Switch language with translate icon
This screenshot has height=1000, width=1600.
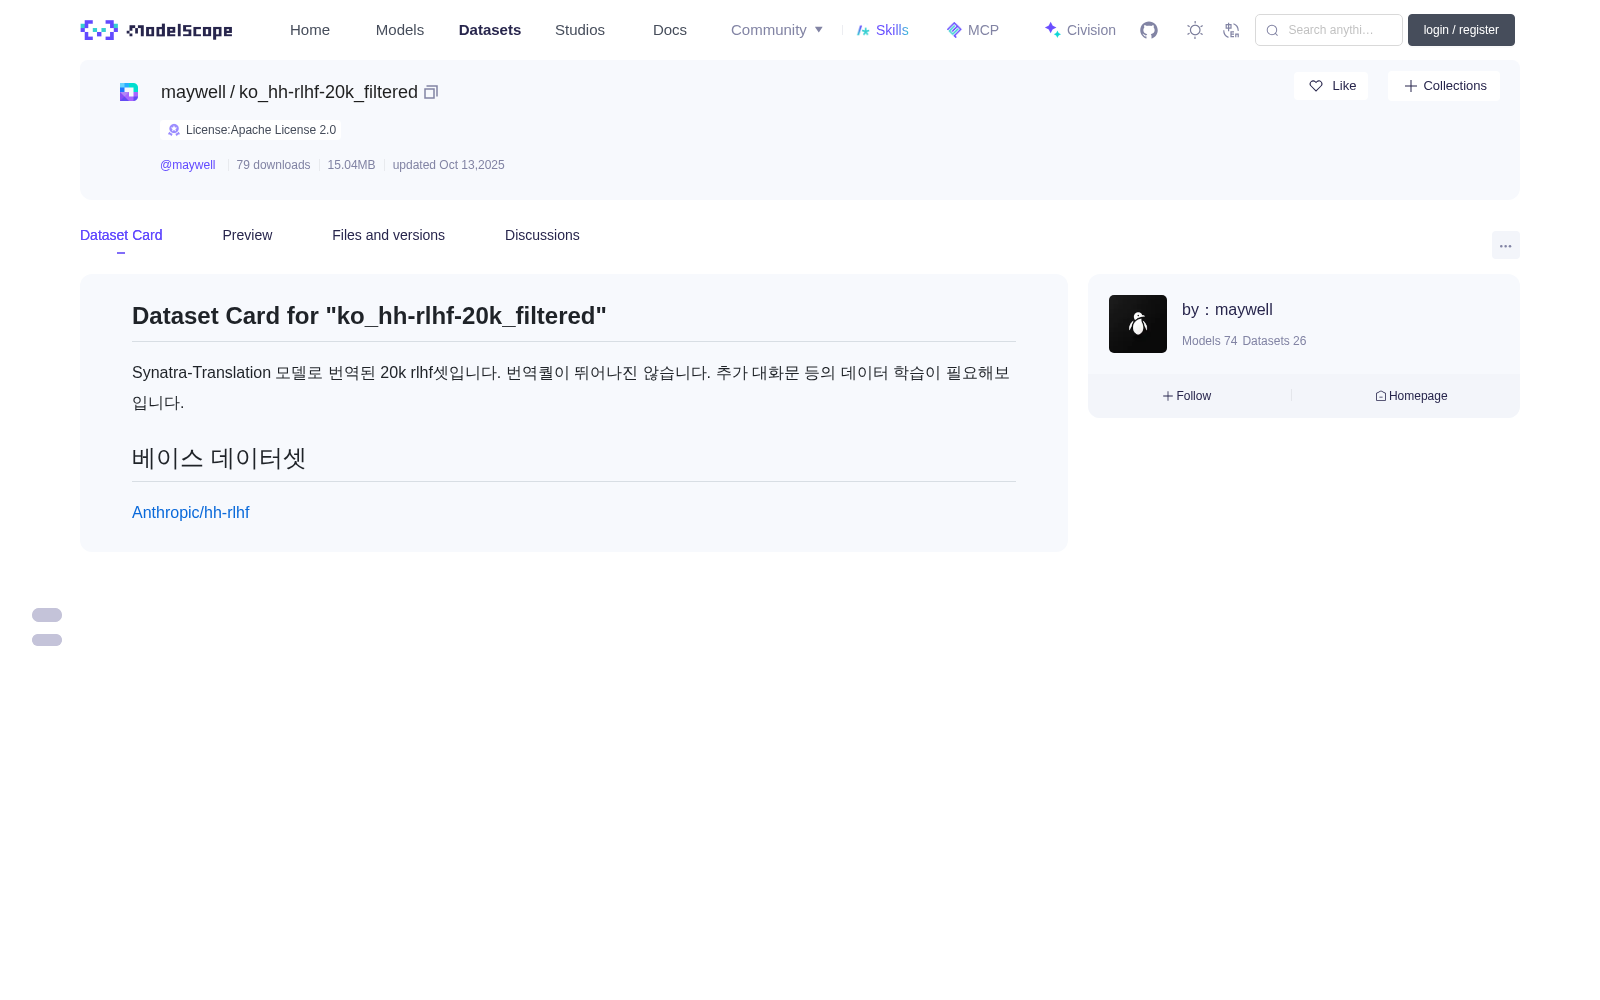[x=1231, y=30]
